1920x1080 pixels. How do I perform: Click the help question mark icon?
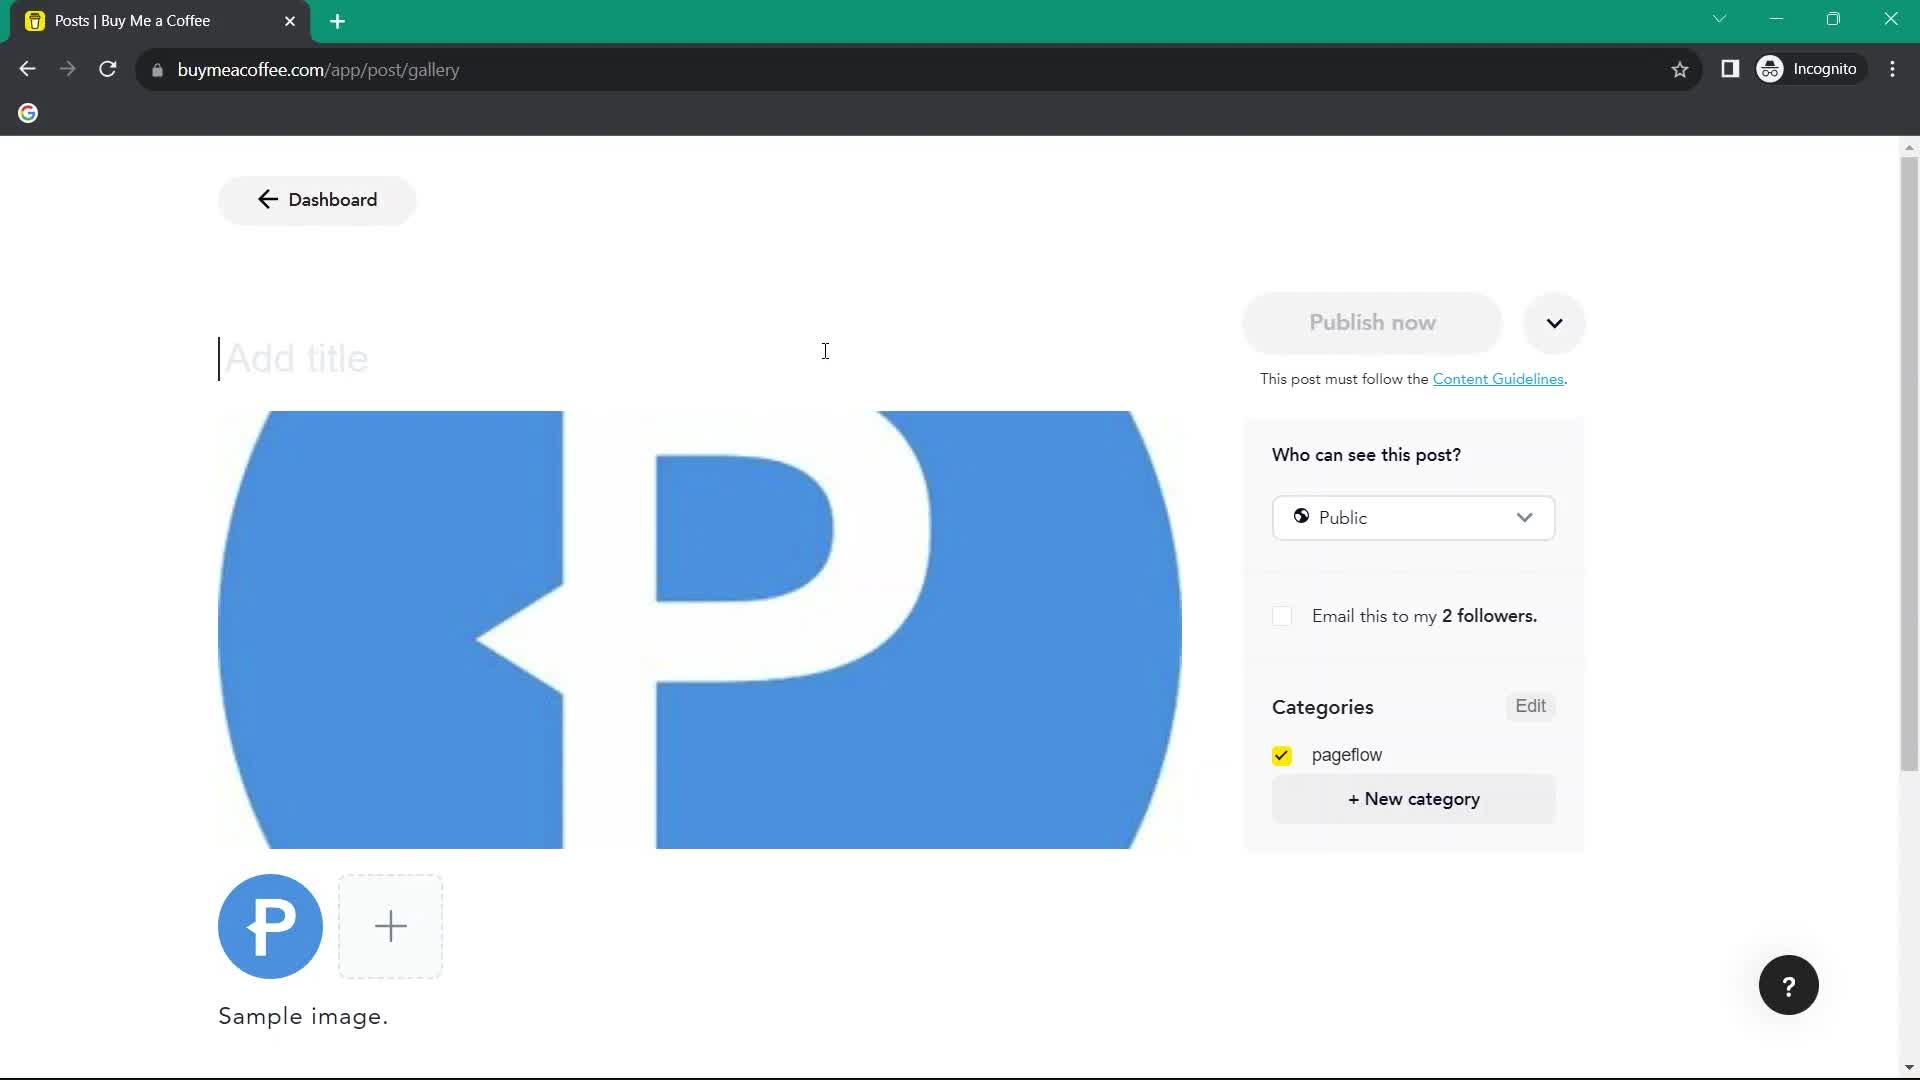point(1791,985)
